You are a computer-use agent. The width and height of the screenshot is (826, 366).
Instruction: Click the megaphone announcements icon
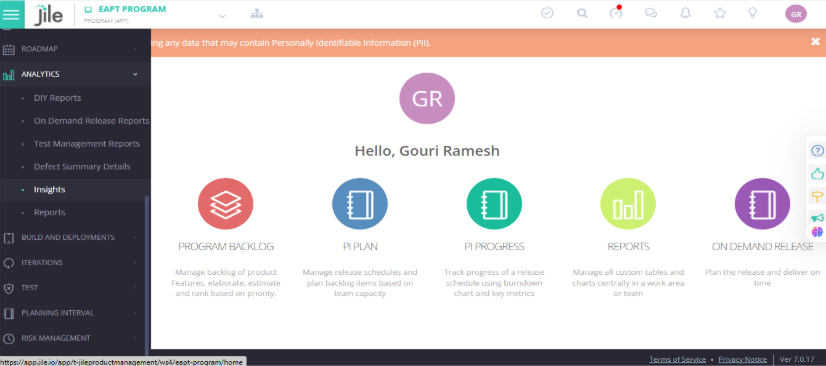click(x=817, y=217)
